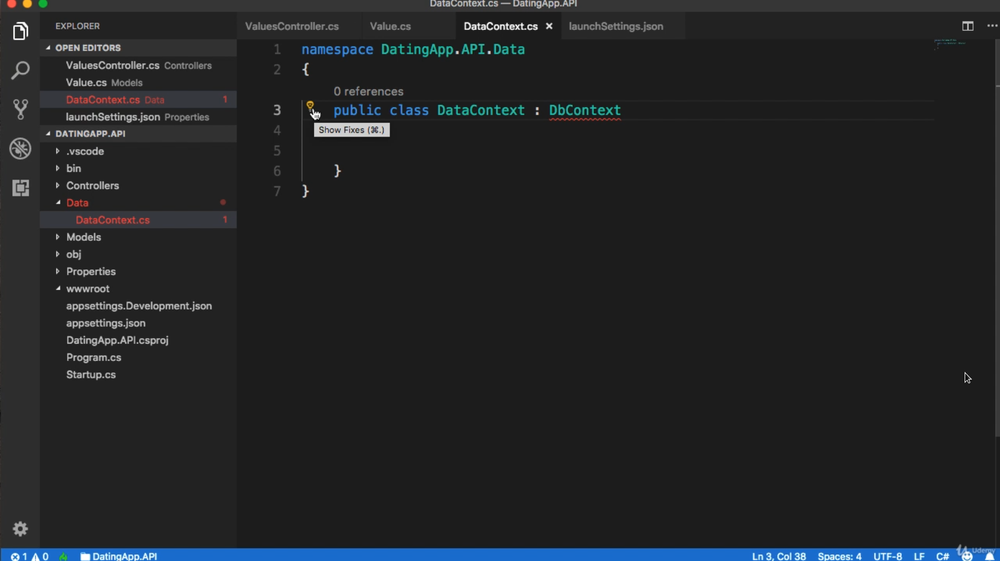This screenshot has width=1000, height=561.
Task: Click the Show Fixes tooltip
Action: tap(351, 129)
